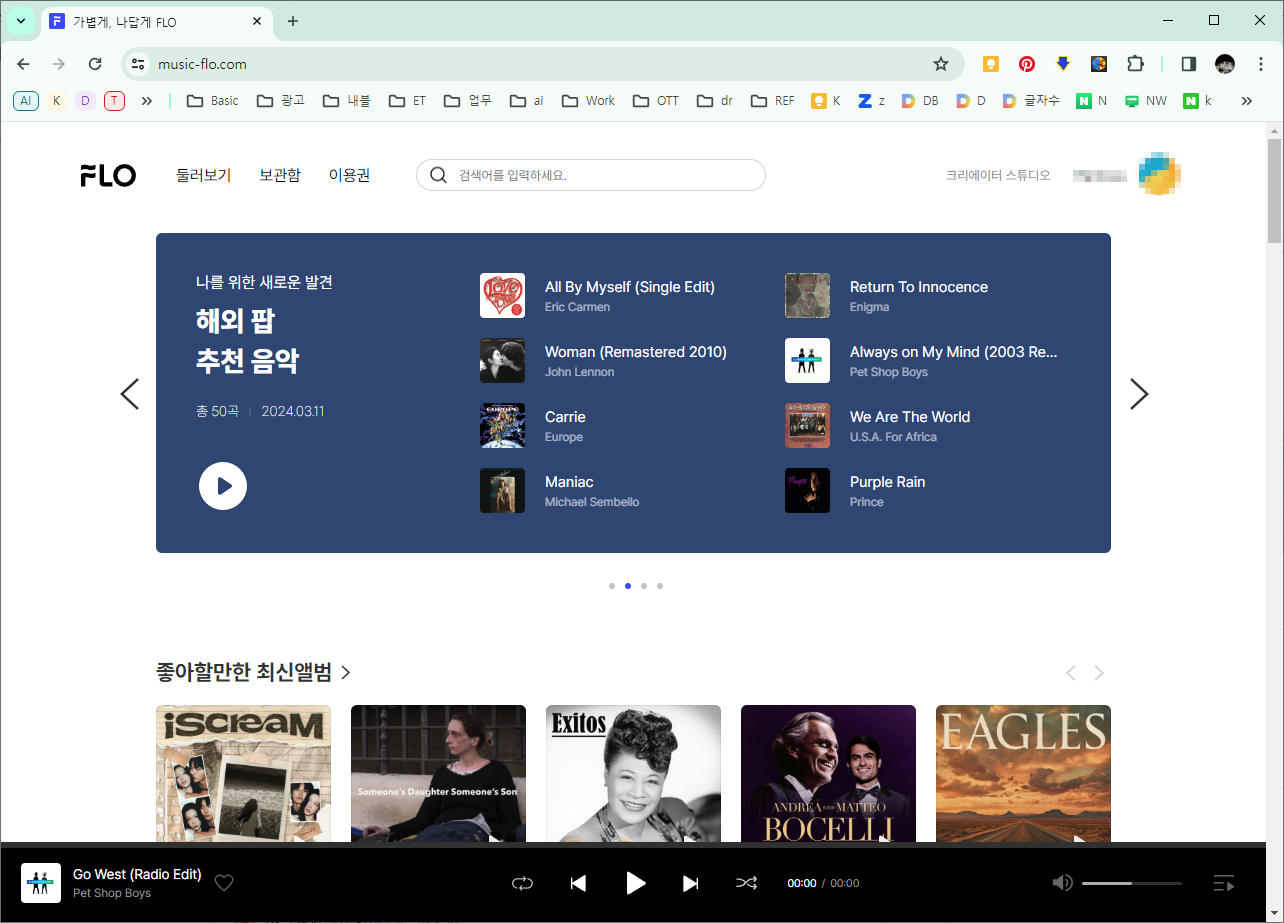This screenshot has width=1284, height=923.
Task: Adjust the player volume slider
Action: 1132,883
